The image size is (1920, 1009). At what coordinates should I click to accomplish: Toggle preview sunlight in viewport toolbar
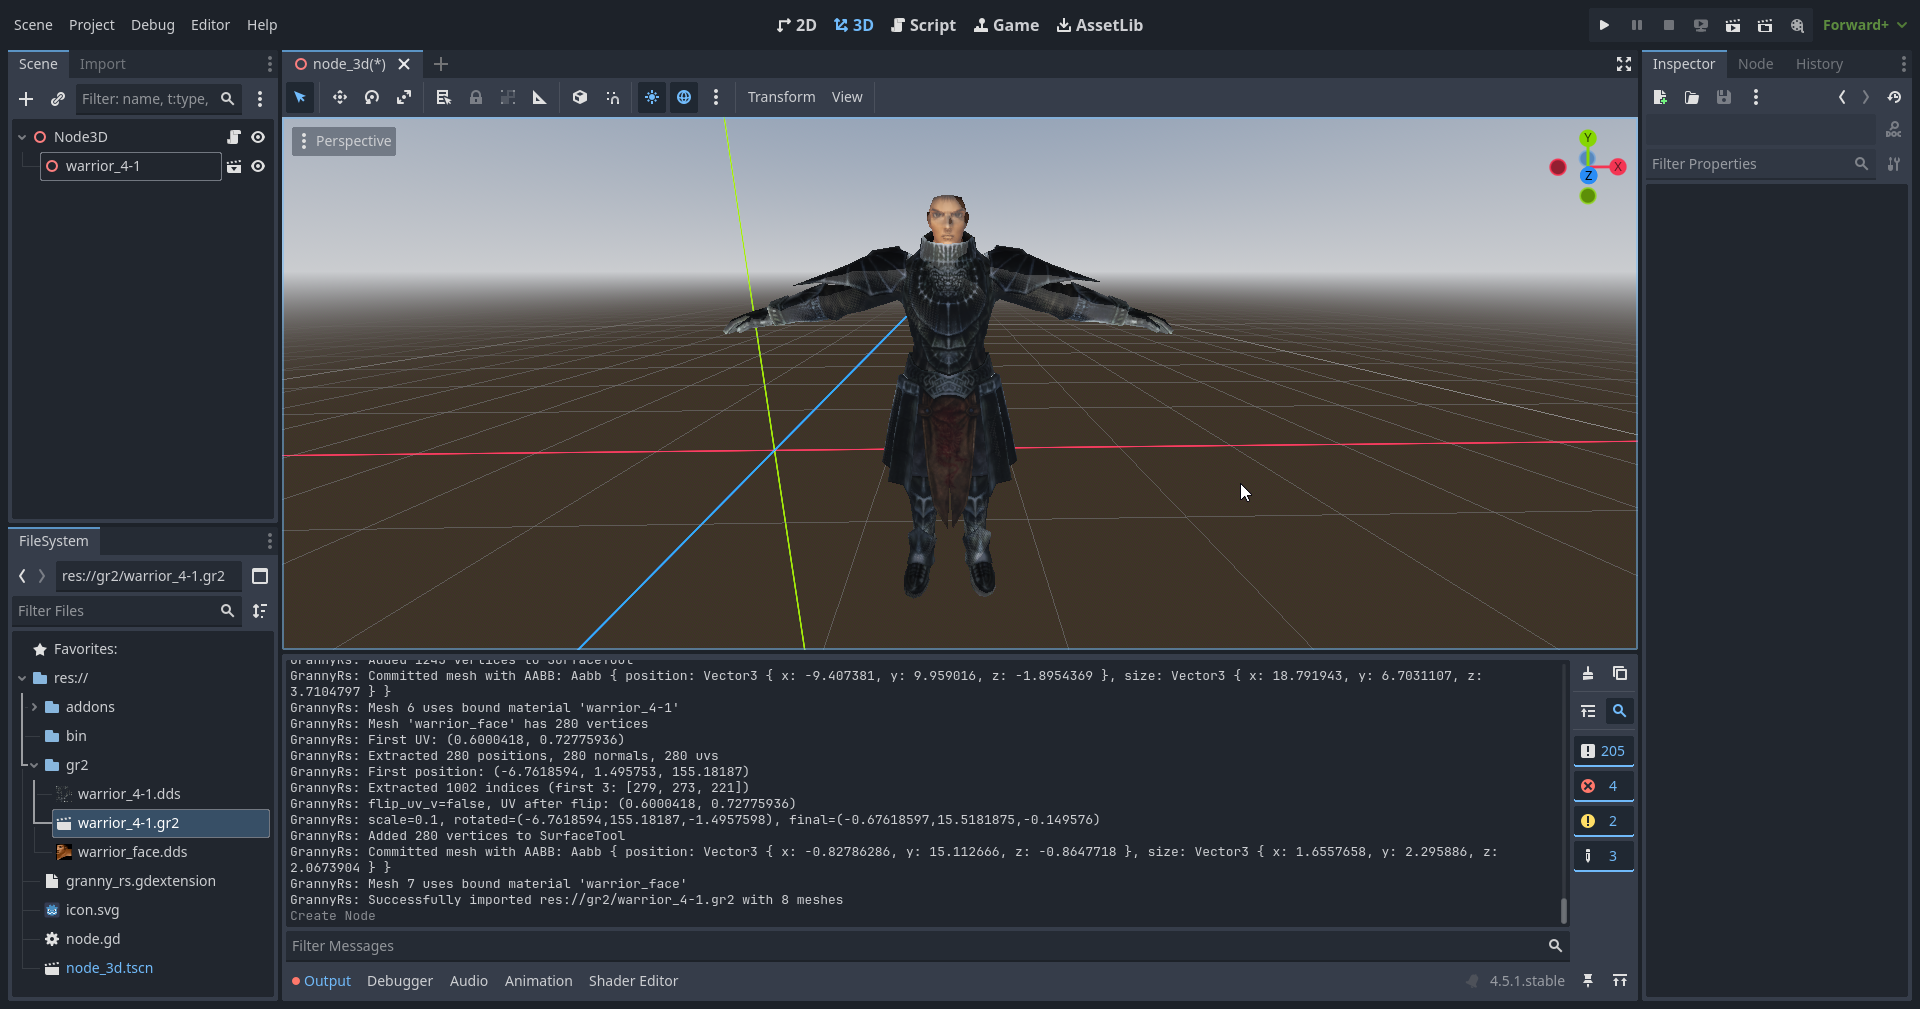(x=652, y=97)
